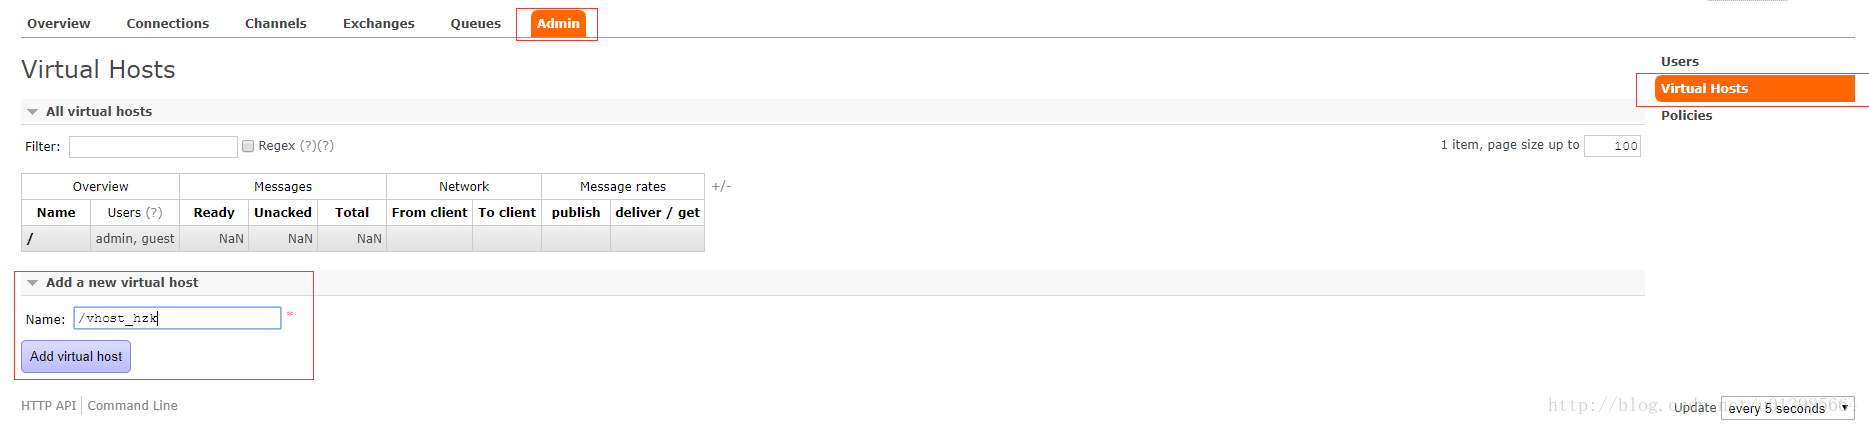Screen dimensions: 1869x425
Task: Switch to the Queues tab
Action: pos(476,23)
